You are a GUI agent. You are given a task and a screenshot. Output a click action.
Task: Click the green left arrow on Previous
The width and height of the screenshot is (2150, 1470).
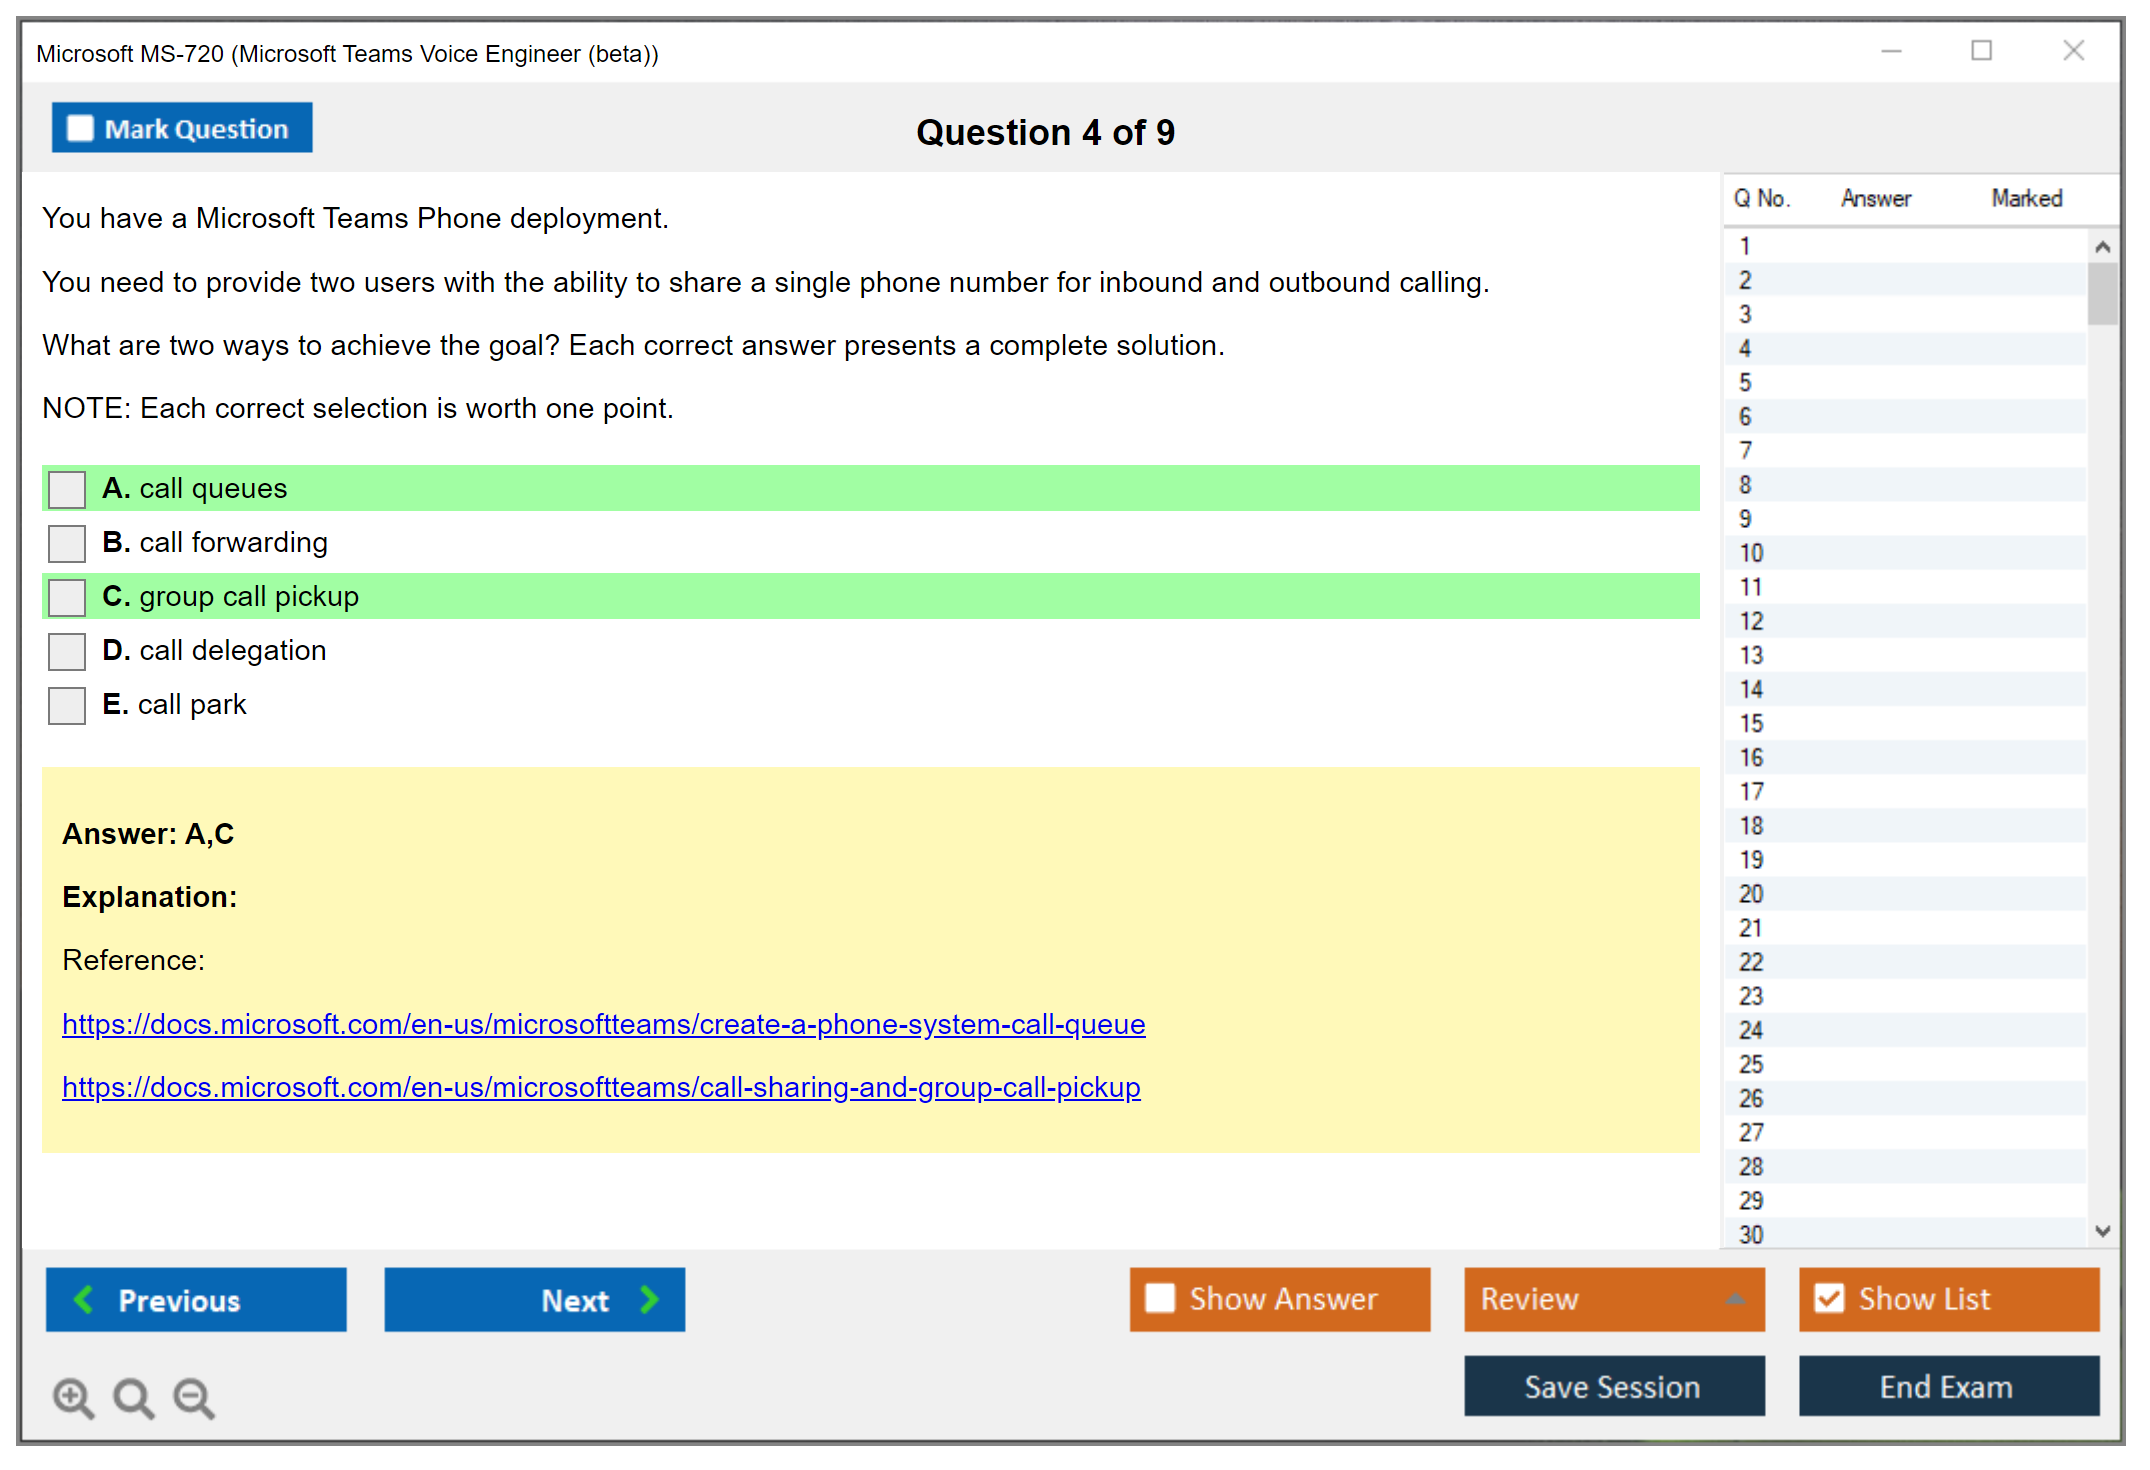click(84, 1299)
